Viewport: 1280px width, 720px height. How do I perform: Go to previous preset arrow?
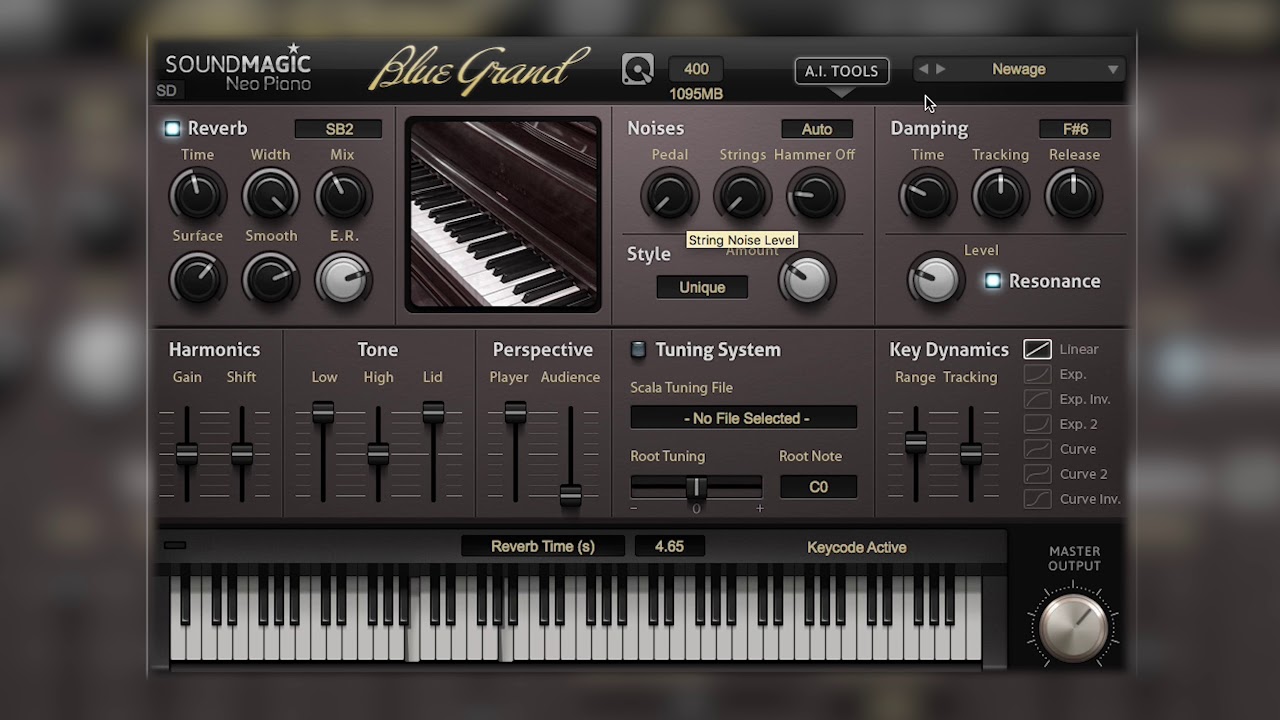(923, 69)
